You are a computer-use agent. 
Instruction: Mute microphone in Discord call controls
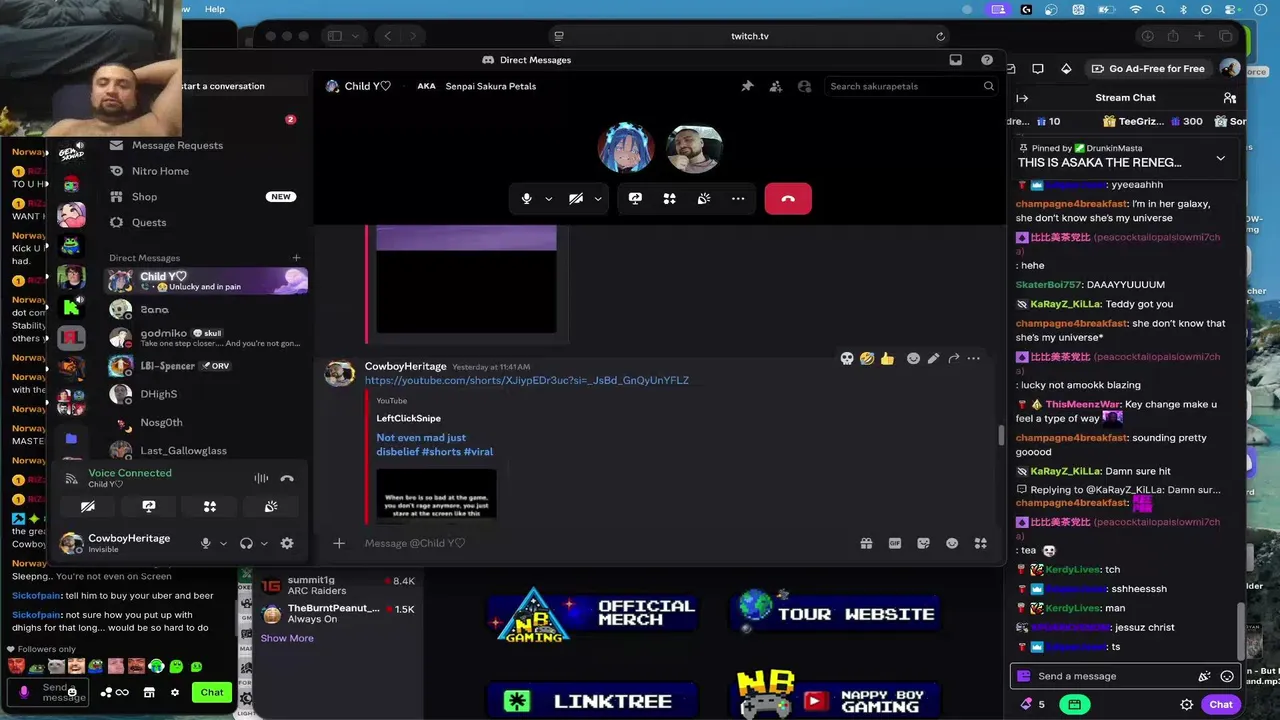pyautogui.click(x=527, y=199)
